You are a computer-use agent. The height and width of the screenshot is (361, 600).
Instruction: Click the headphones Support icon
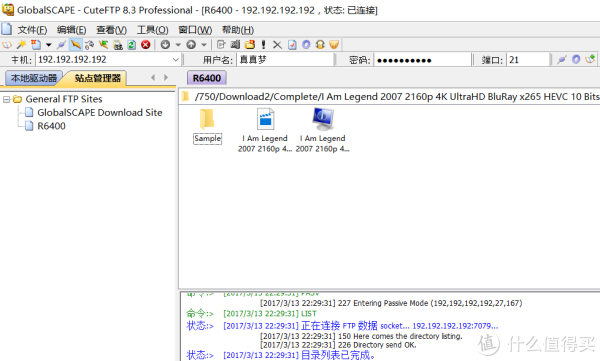[320, 45]
